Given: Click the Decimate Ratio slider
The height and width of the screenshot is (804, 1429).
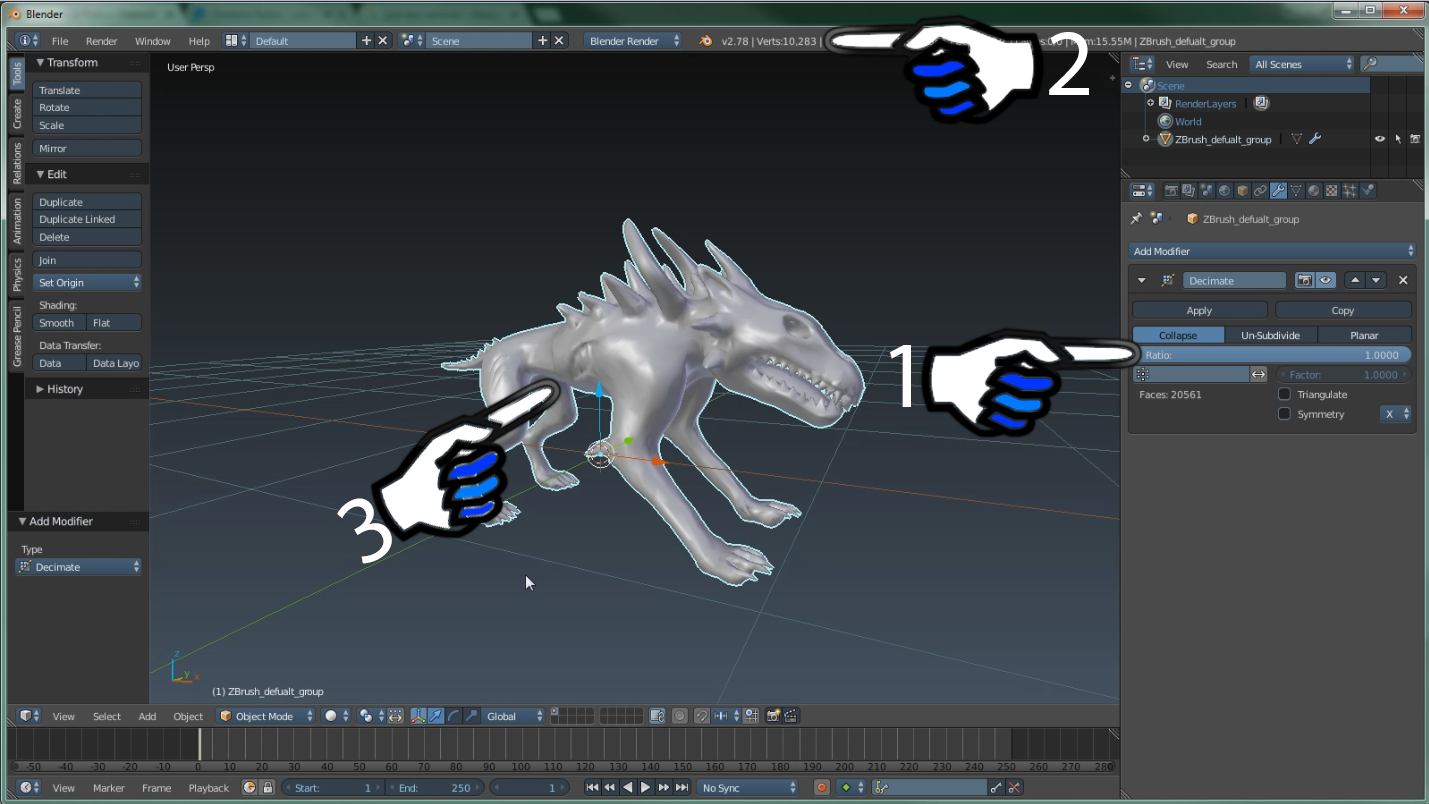Looking at the screenshot, I should (1272, 354).
